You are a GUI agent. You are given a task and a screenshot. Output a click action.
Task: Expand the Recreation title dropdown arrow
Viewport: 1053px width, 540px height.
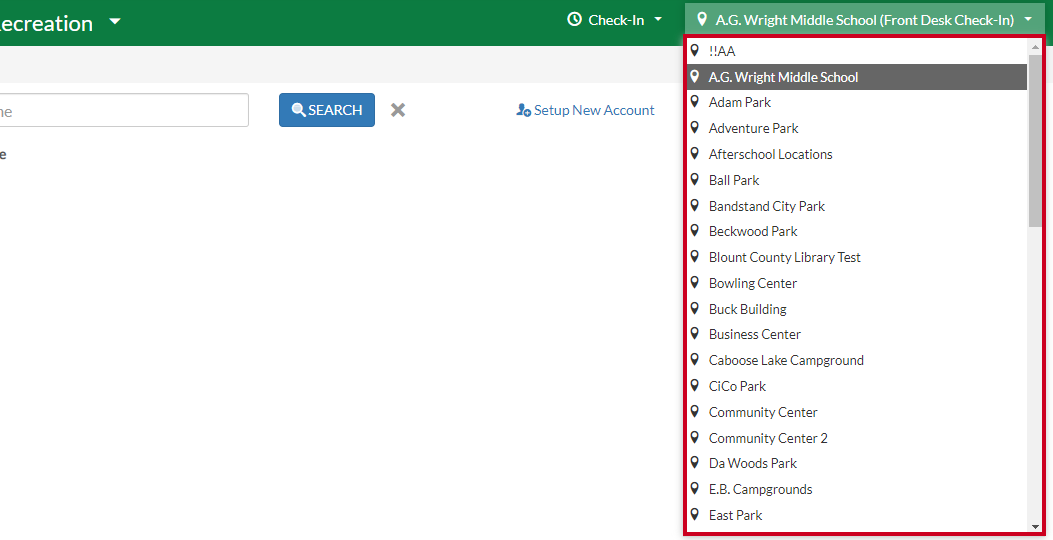(x=115, y=21)
